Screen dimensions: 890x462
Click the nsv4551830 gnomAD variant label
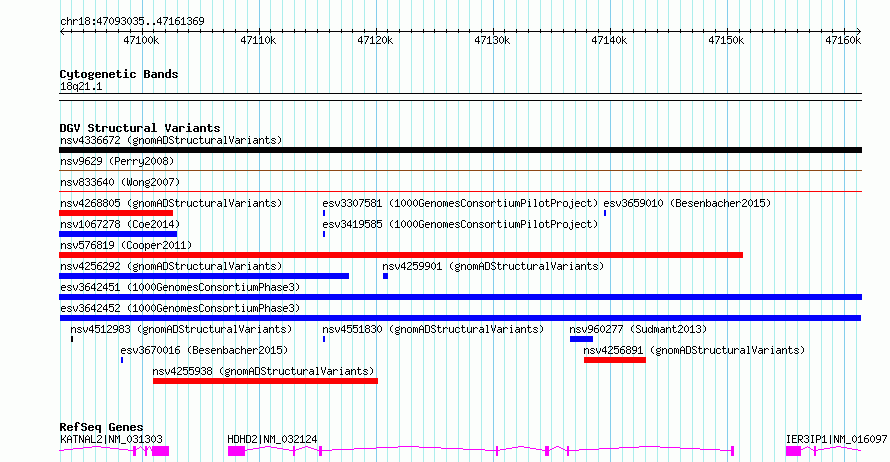(433, 329)
